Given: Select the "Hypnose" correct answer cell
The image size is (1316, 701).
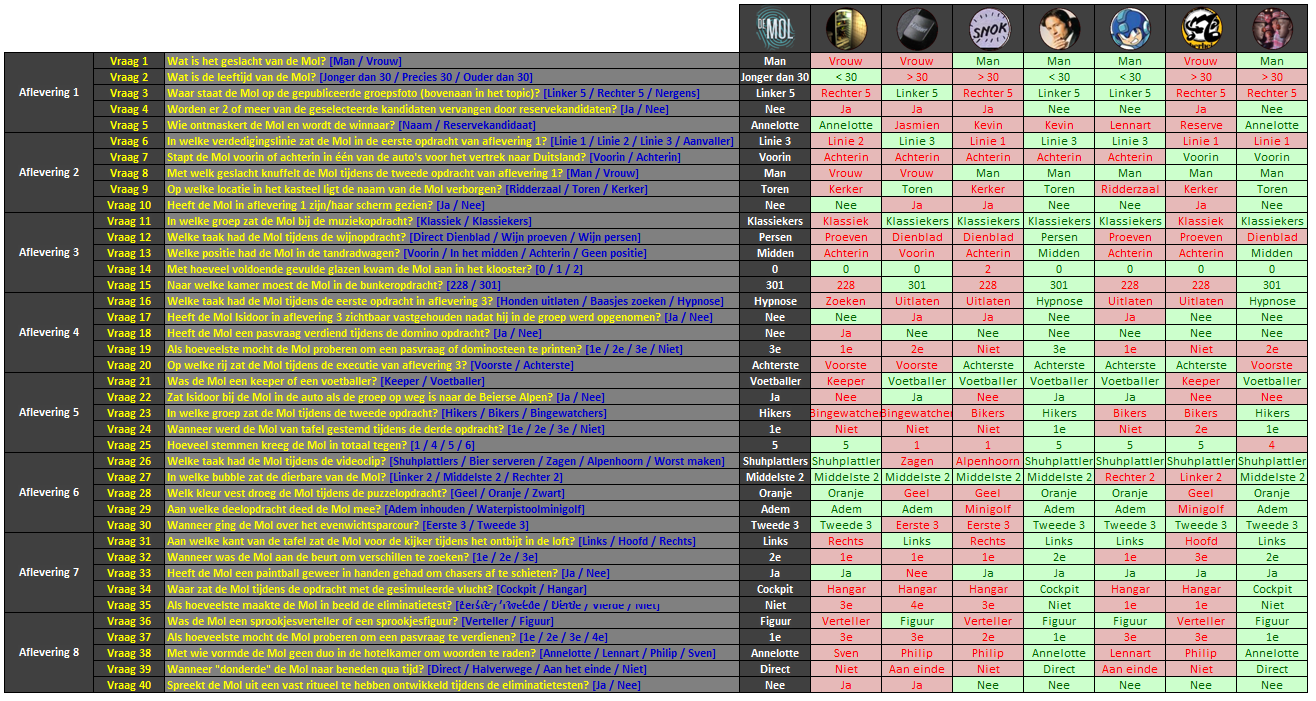Looking at the screenshot, I should 774,301.
